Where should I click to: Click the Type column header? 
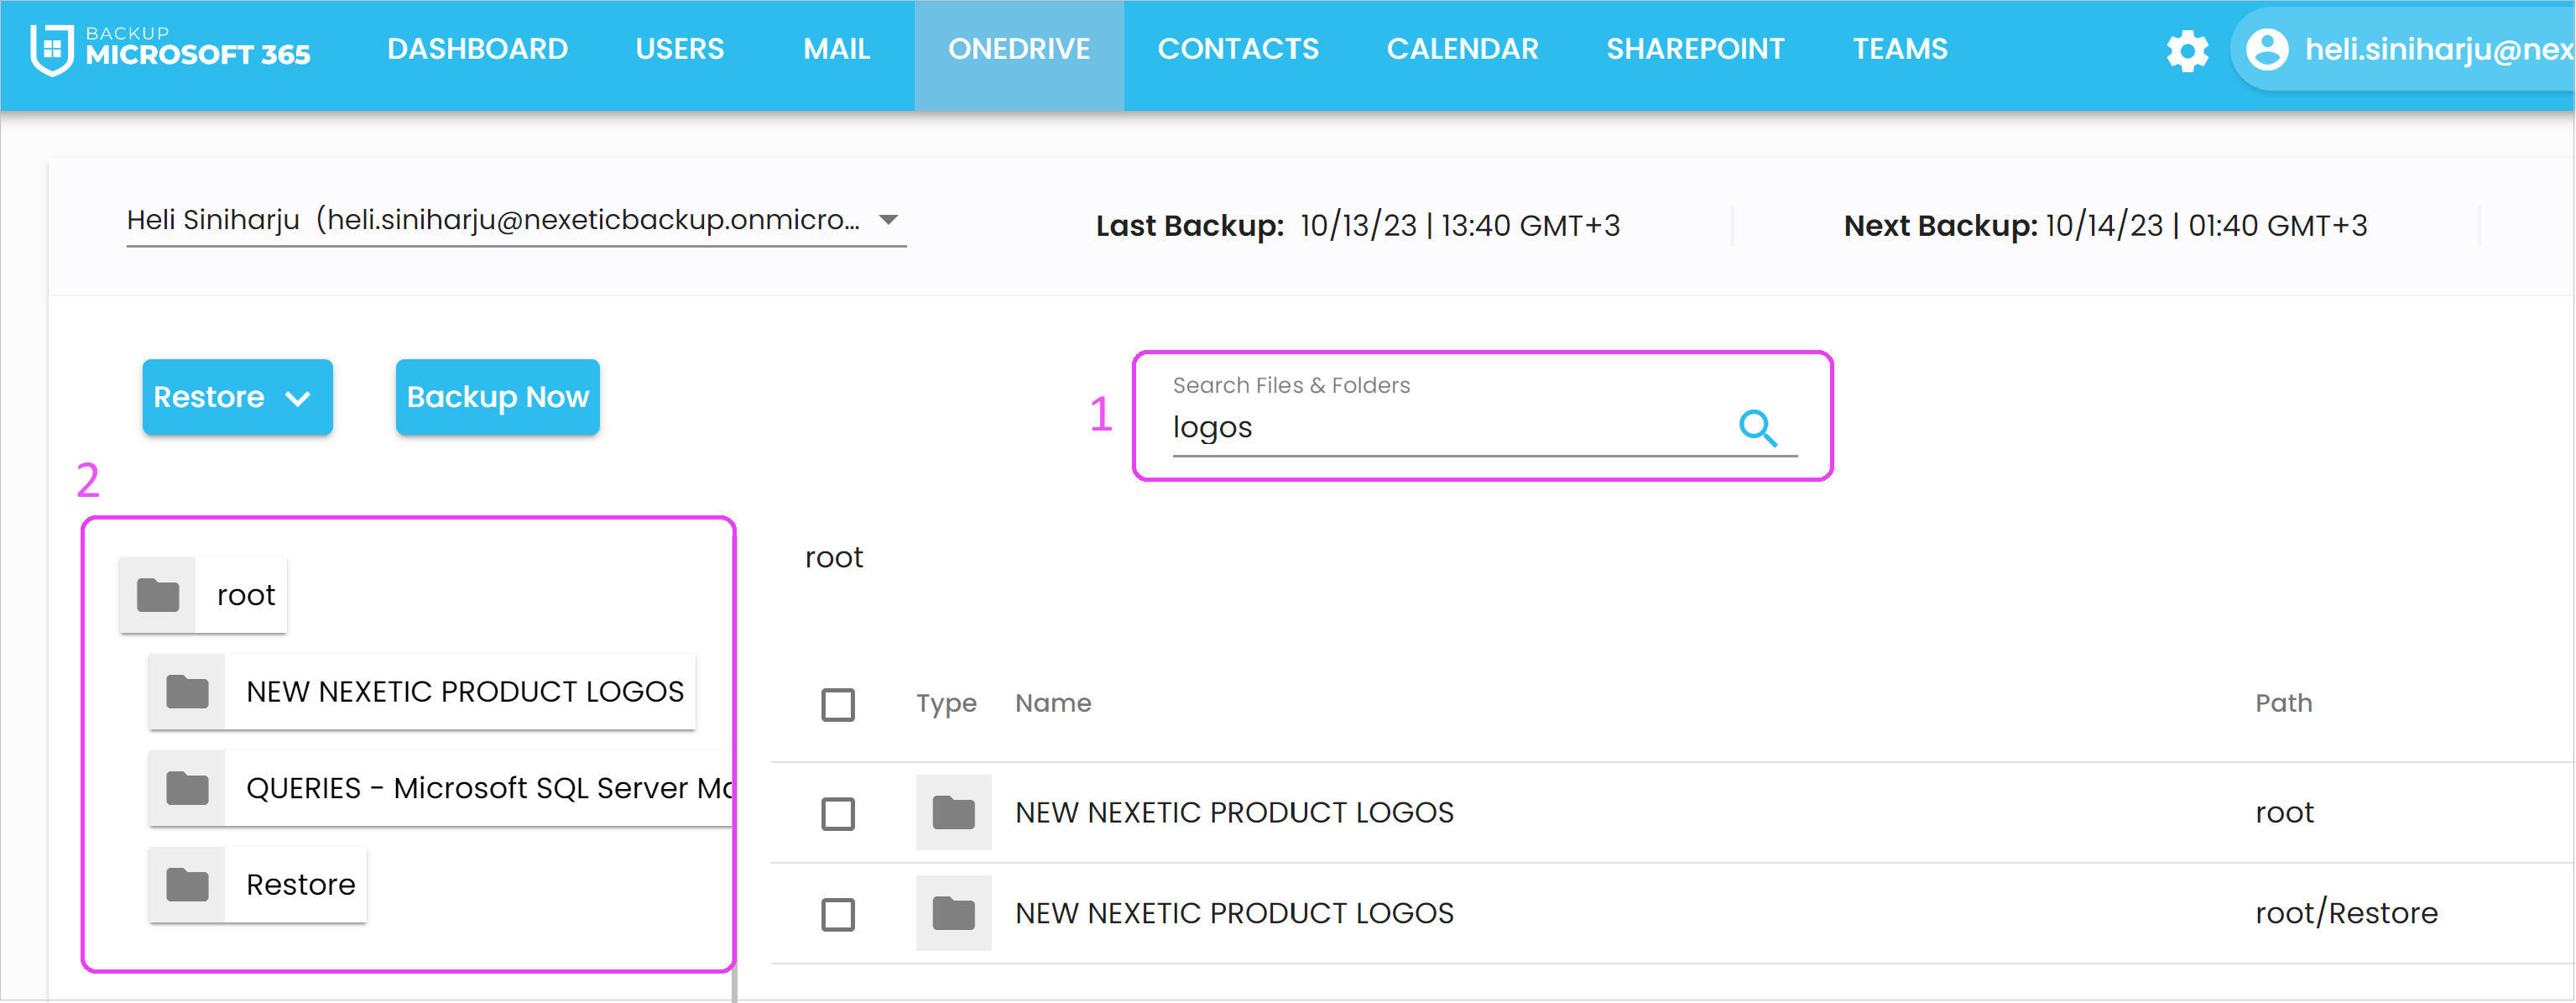coord(946,704)
